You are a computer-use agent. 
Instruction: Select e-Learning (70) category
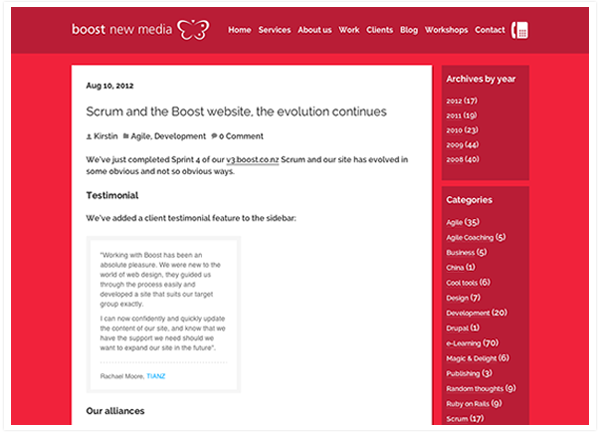pyautogui.click(x=472, y=343)
